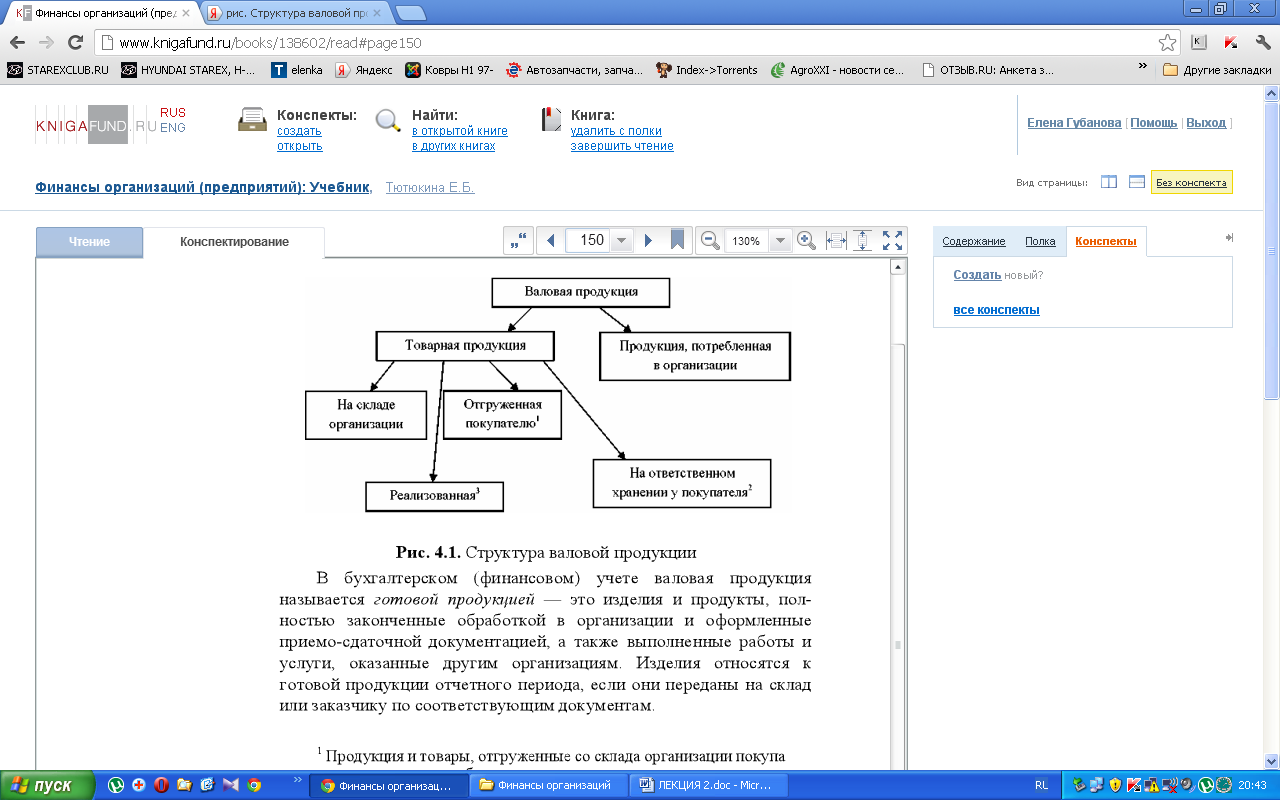Collapse the right side panel arrow
Screen dimensions: 1280x800
click(x=1229, y=237)
